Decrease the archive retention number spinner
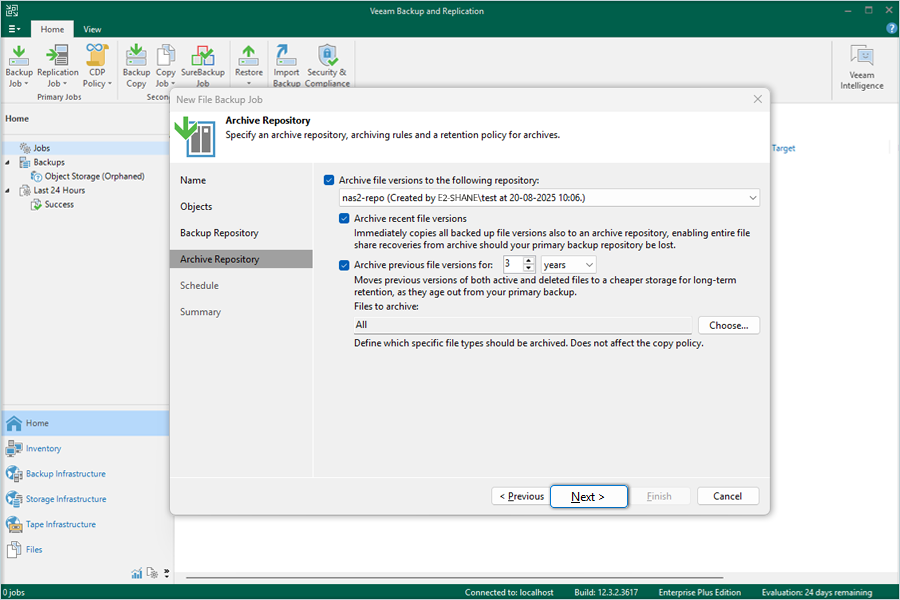900x600 pixels. 529,269
